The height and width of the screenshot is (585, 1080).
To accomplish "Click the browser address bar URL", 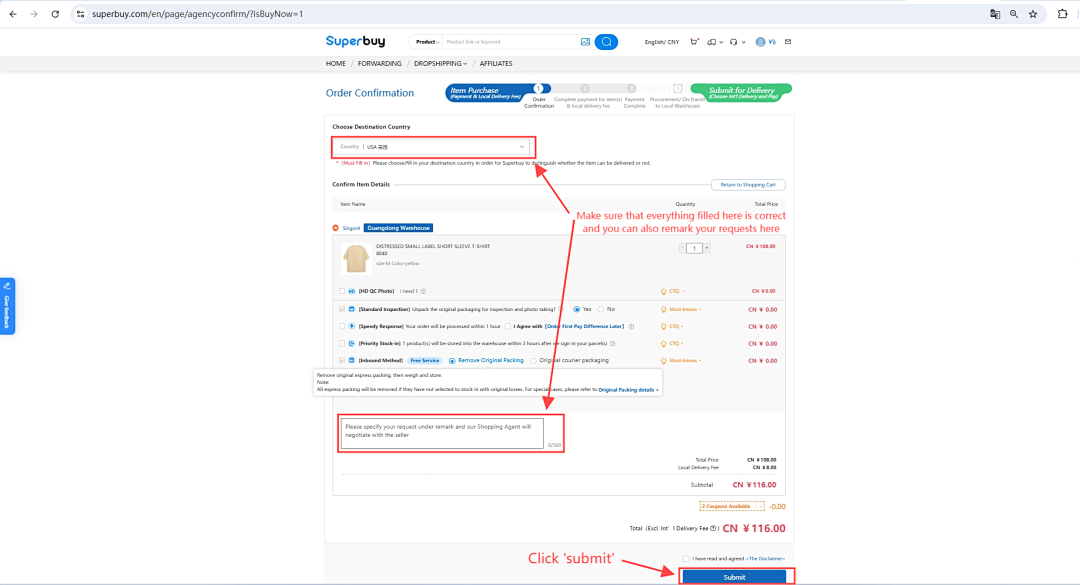I will pos(198,14).
